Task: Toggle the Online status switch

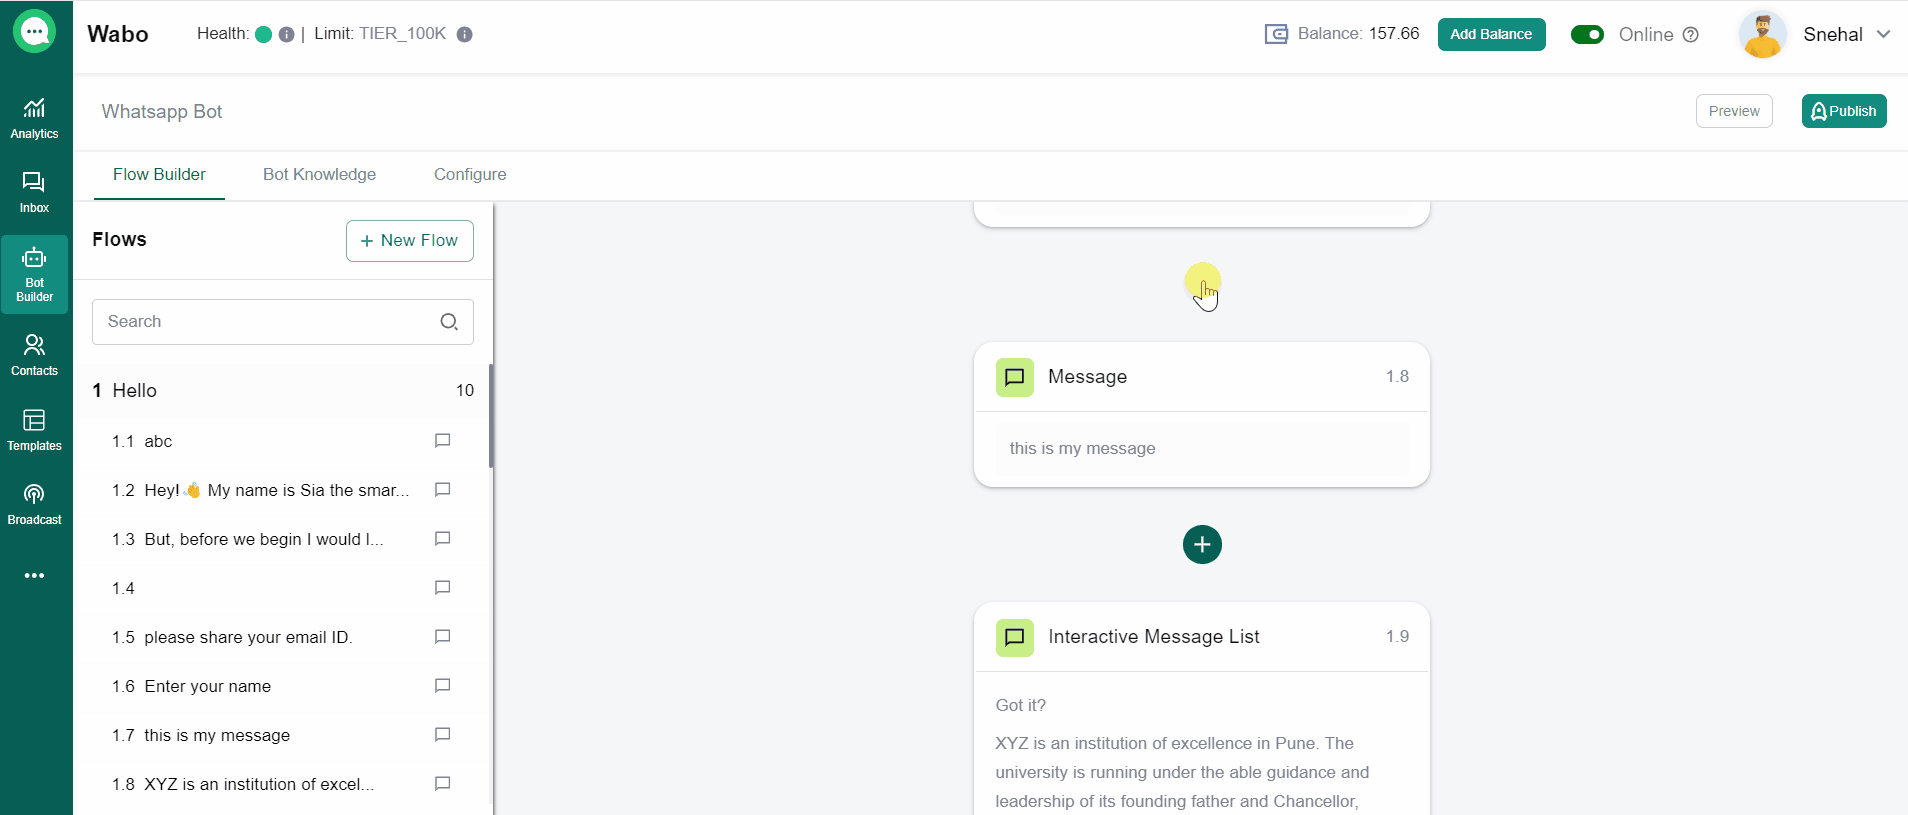Action: click(1587, 35)
